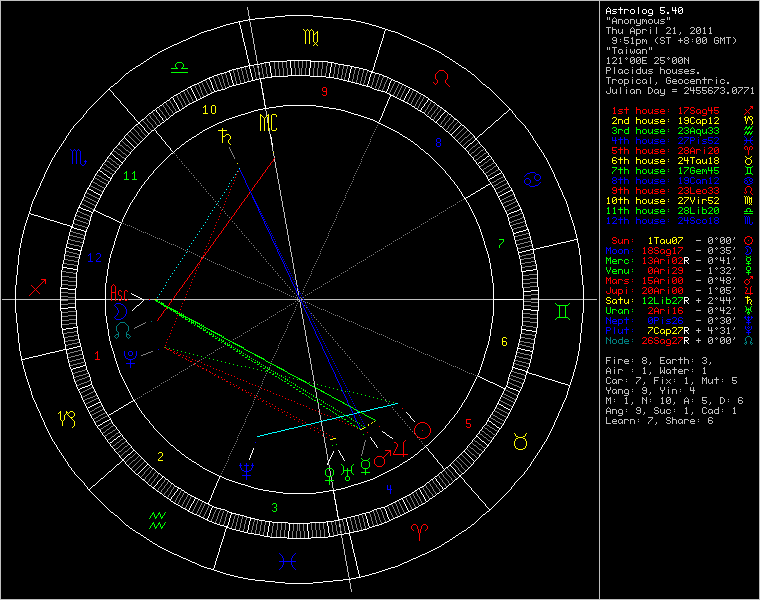Screen dimensions: 760x600
Task: Click the yellow MC label in the chart
Action: click(x=268, y=122)
